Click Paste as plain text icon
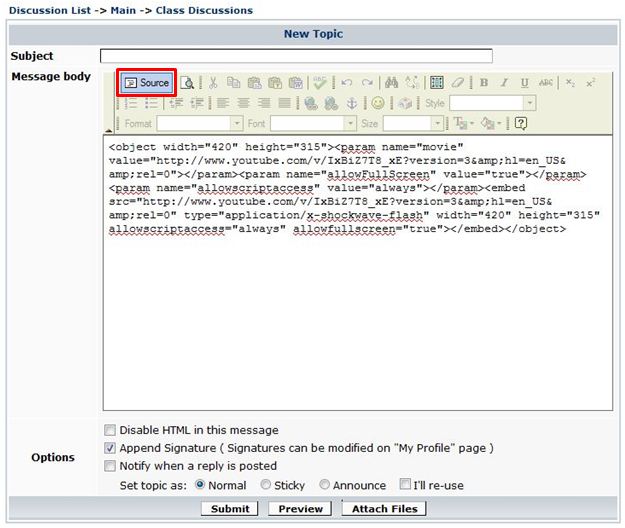The image size is (625, 528). 275,82
